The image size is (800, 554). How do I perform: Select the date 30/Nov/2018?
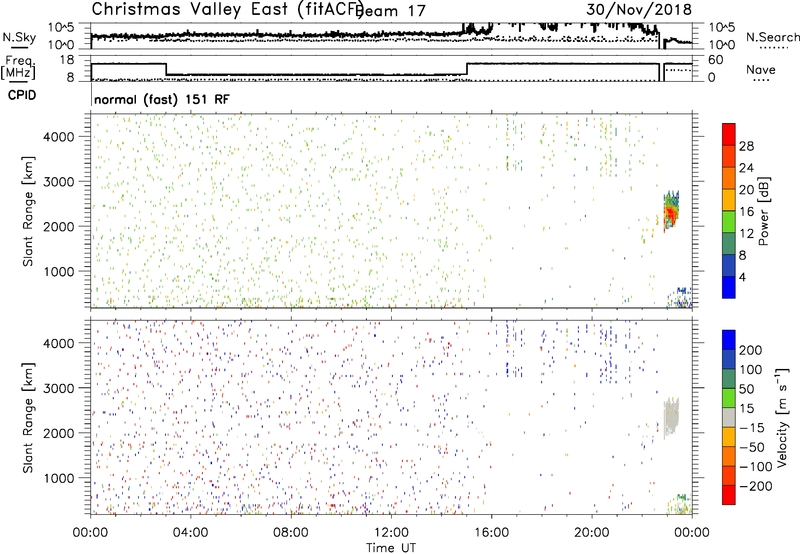[639, 10]
